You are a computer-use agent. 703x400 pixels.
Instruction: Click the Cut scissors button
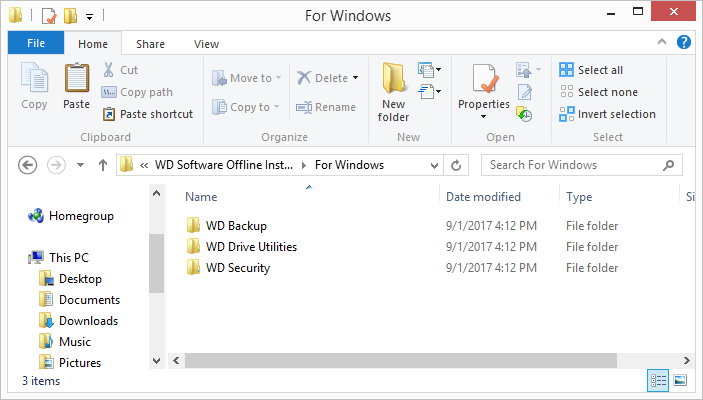pyautogui.click(x=121, y=70)
